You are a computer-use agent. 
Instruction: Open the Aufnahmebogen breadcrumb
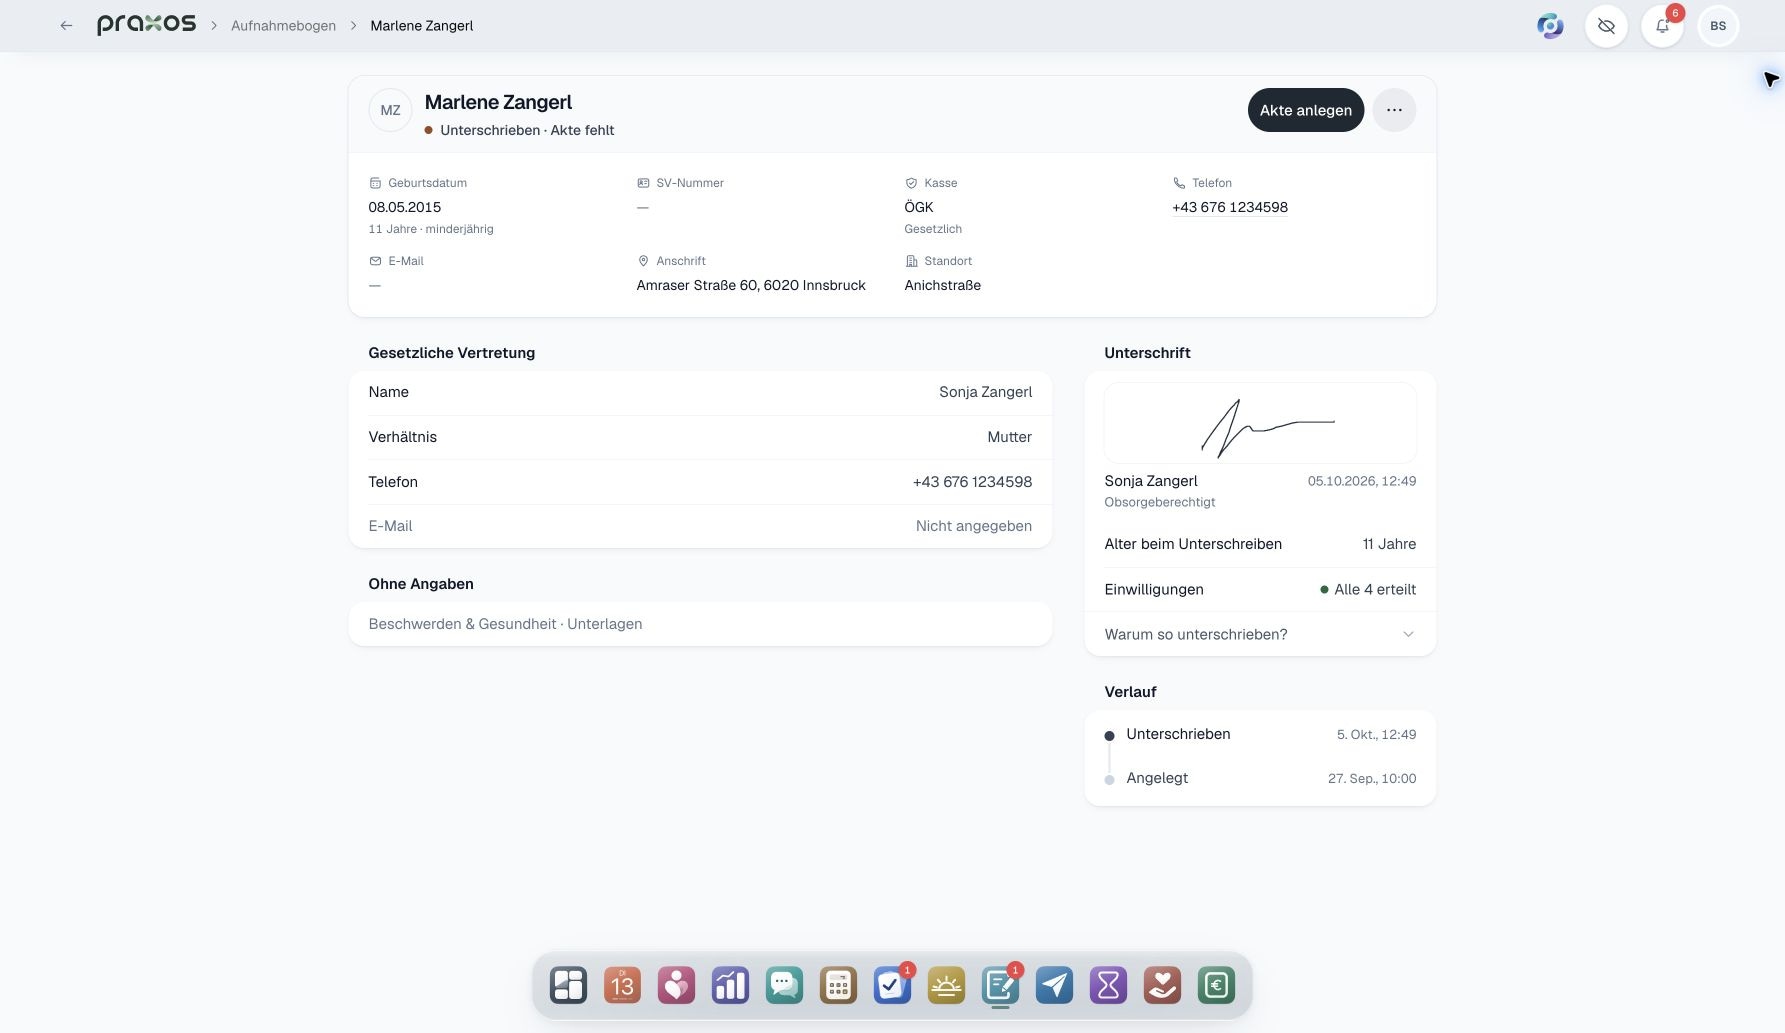coord(283,26)
